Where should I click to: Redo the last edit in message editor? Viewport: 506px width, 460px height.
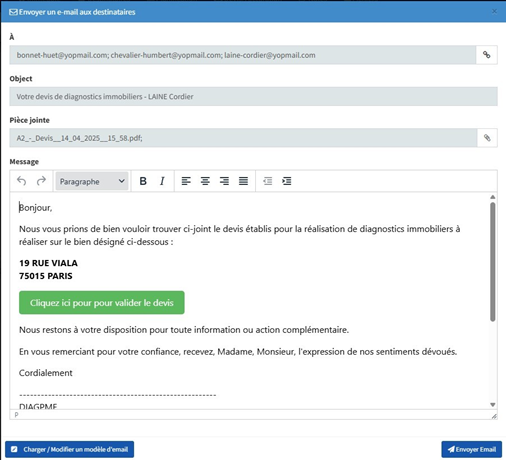41,181
